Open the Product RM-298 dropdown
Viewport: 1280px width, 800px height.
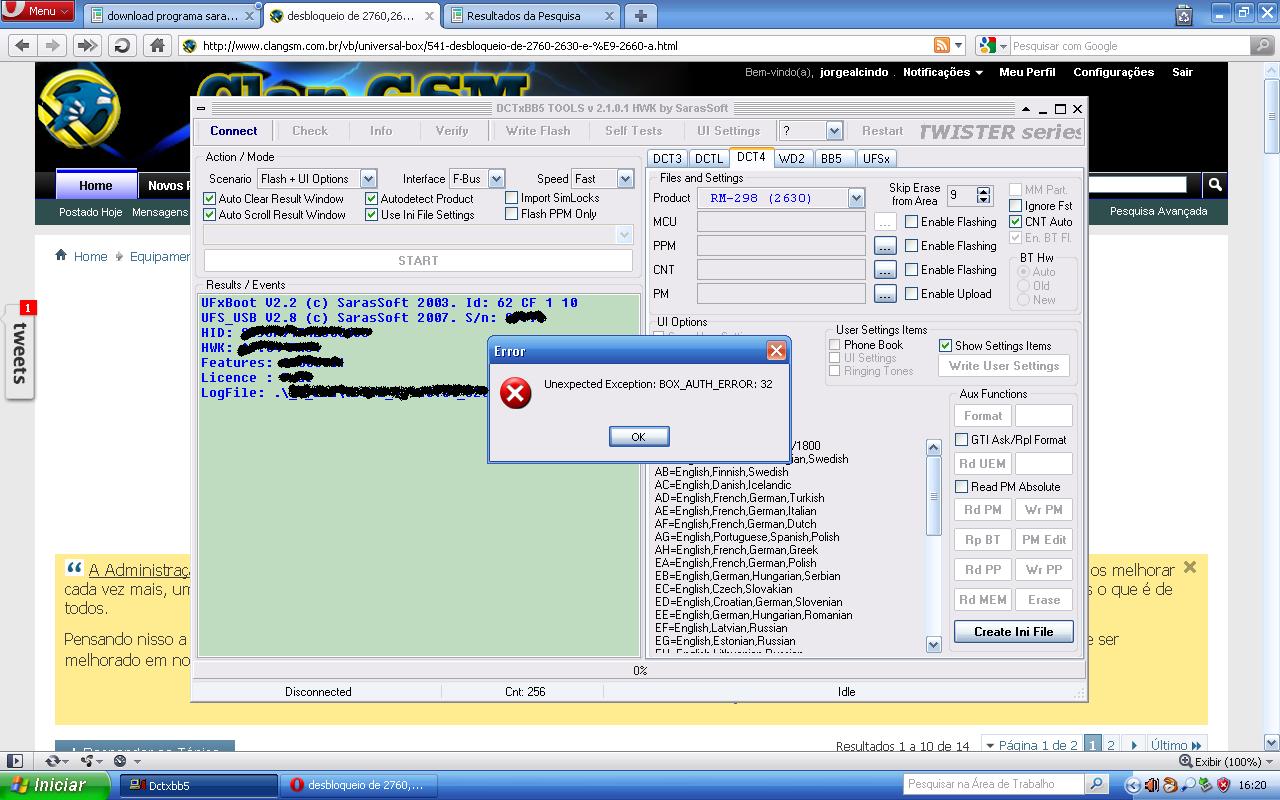coord(856,198)
